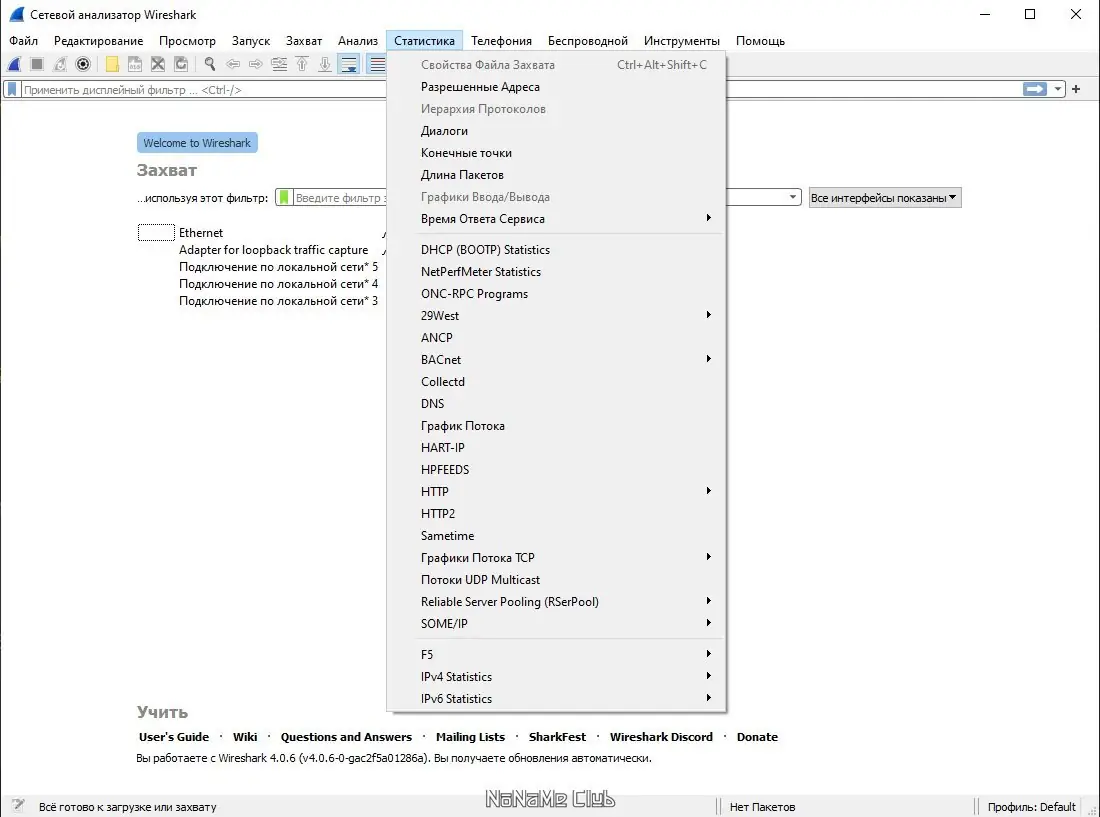This screenshot has width=1100, height=817.
Task: Click the go back arrow icon
Action: tap(233, 65)
